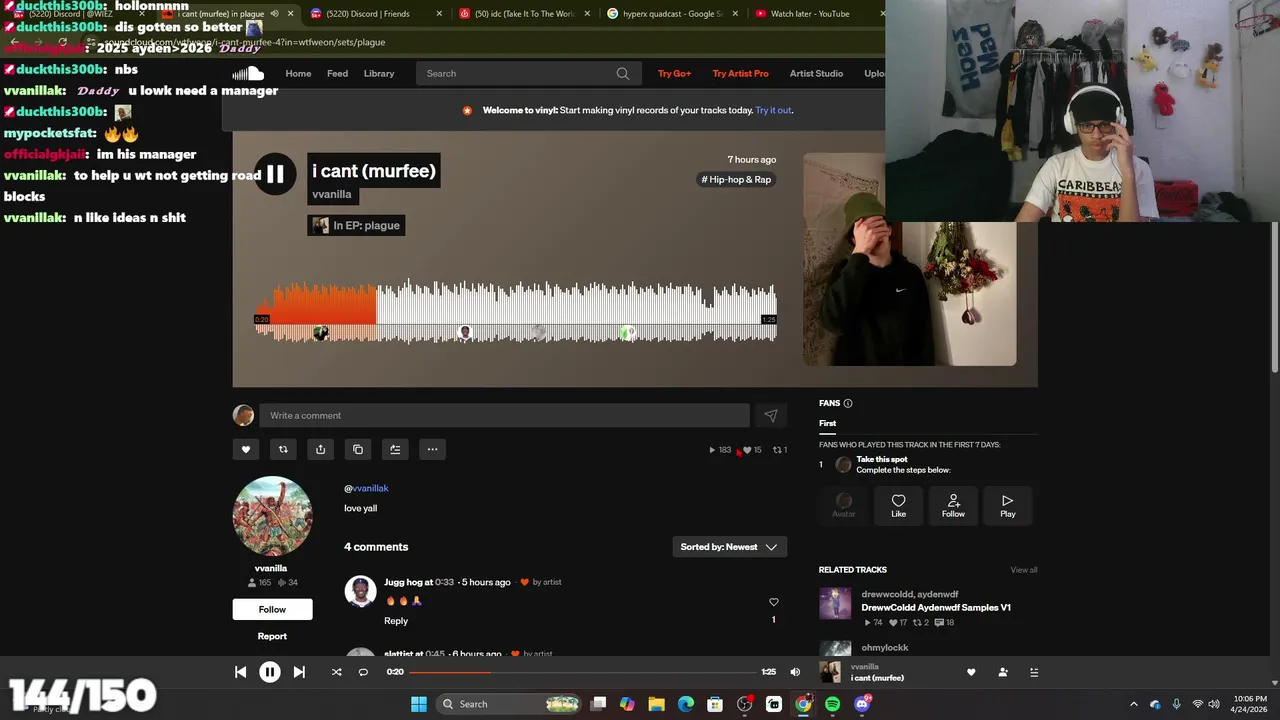Like the track with the heart button under the comment box
This screenshot has width=1280, height=720.
[x=246, y=449]
